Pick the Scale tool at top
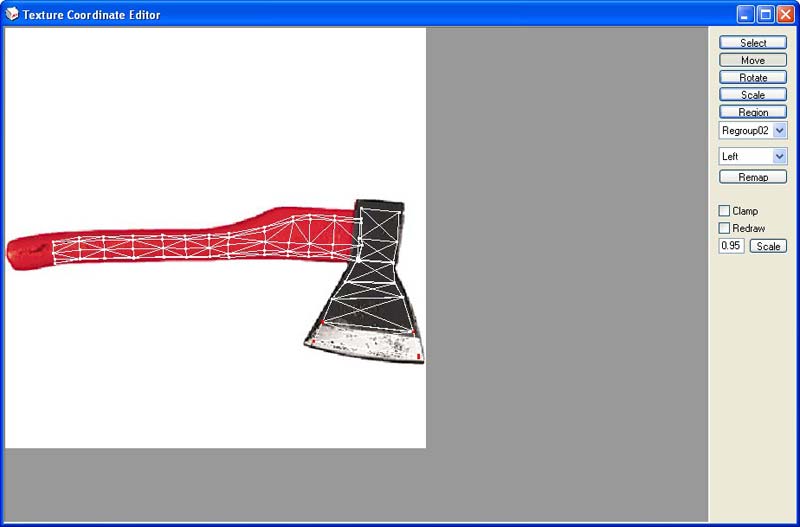This screenshot has height=527, width=800. (x=753, y=95)
